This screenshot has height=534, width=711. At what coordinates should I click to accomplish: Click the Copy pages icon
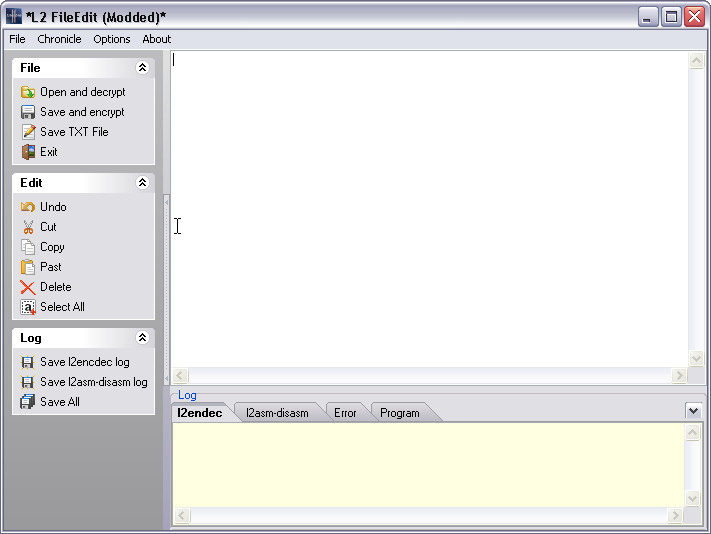click(x=28, y=247)
